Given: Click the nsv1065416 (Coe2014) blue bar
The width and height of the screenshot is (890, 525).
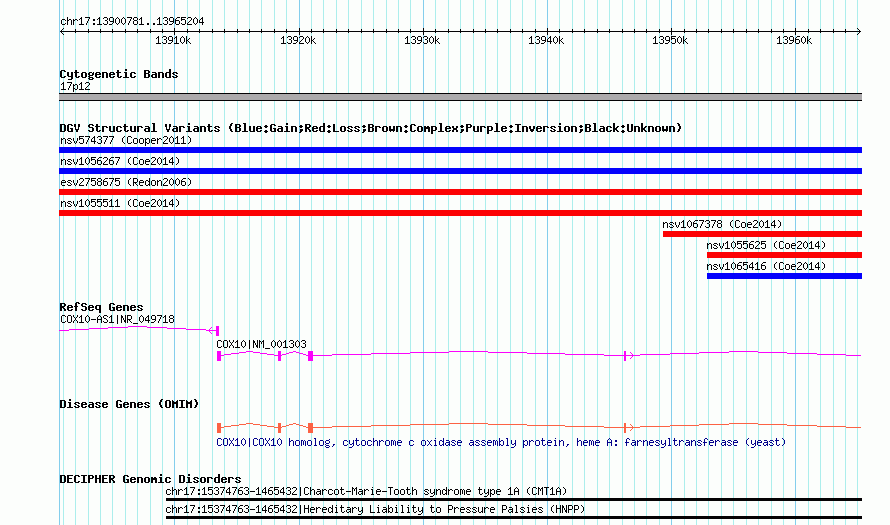Looking at the screenshot, I should click(784, 276).
